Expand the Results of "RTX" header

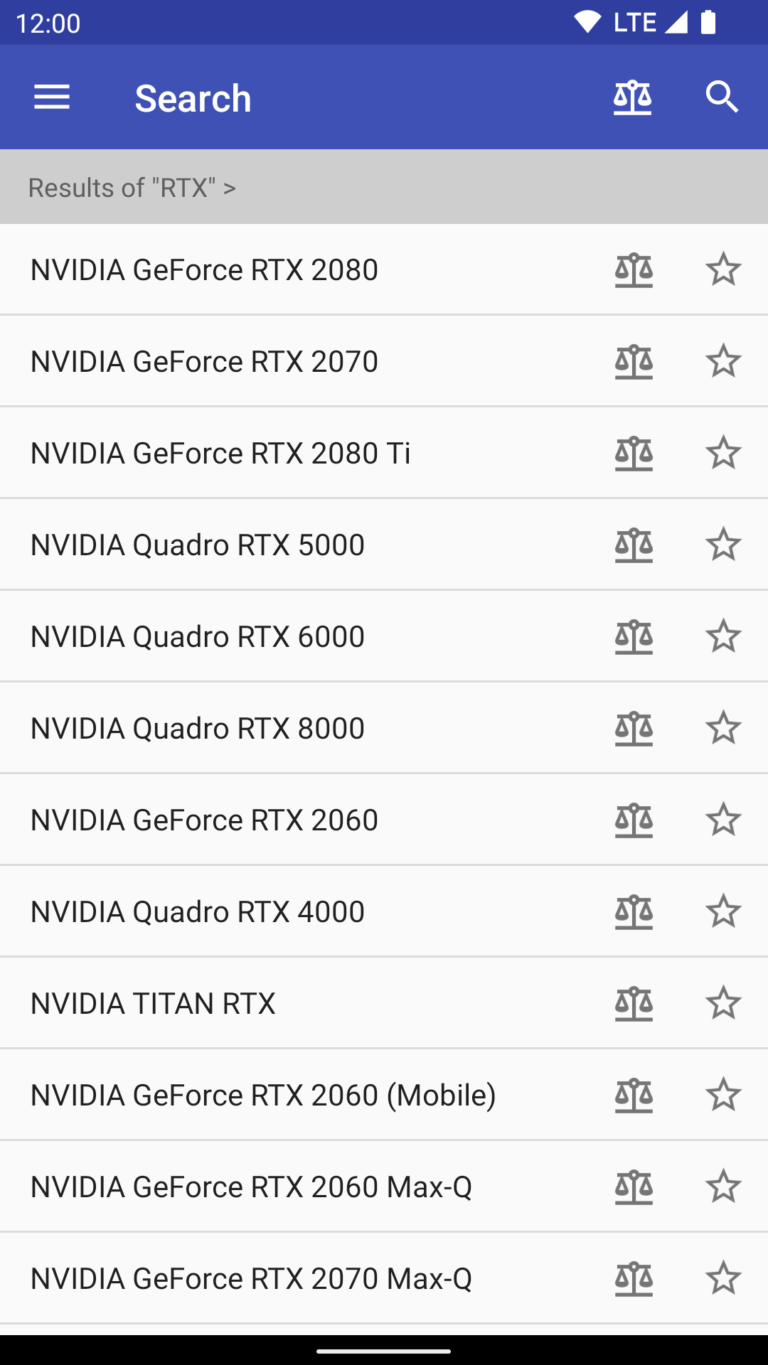[x=132, y=187]
